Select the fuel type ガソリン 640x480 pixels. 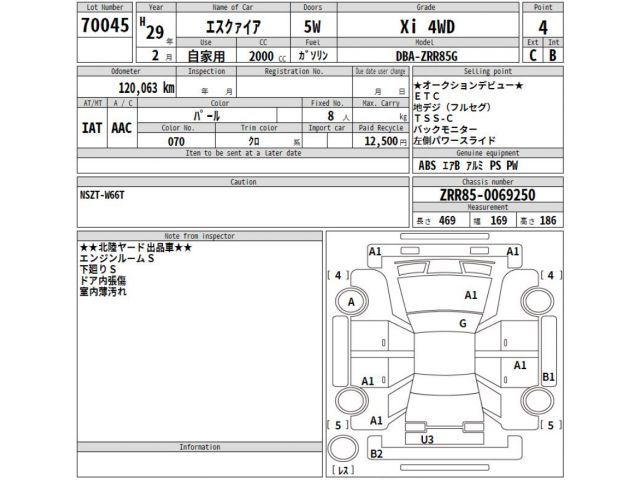click(313, 55)
